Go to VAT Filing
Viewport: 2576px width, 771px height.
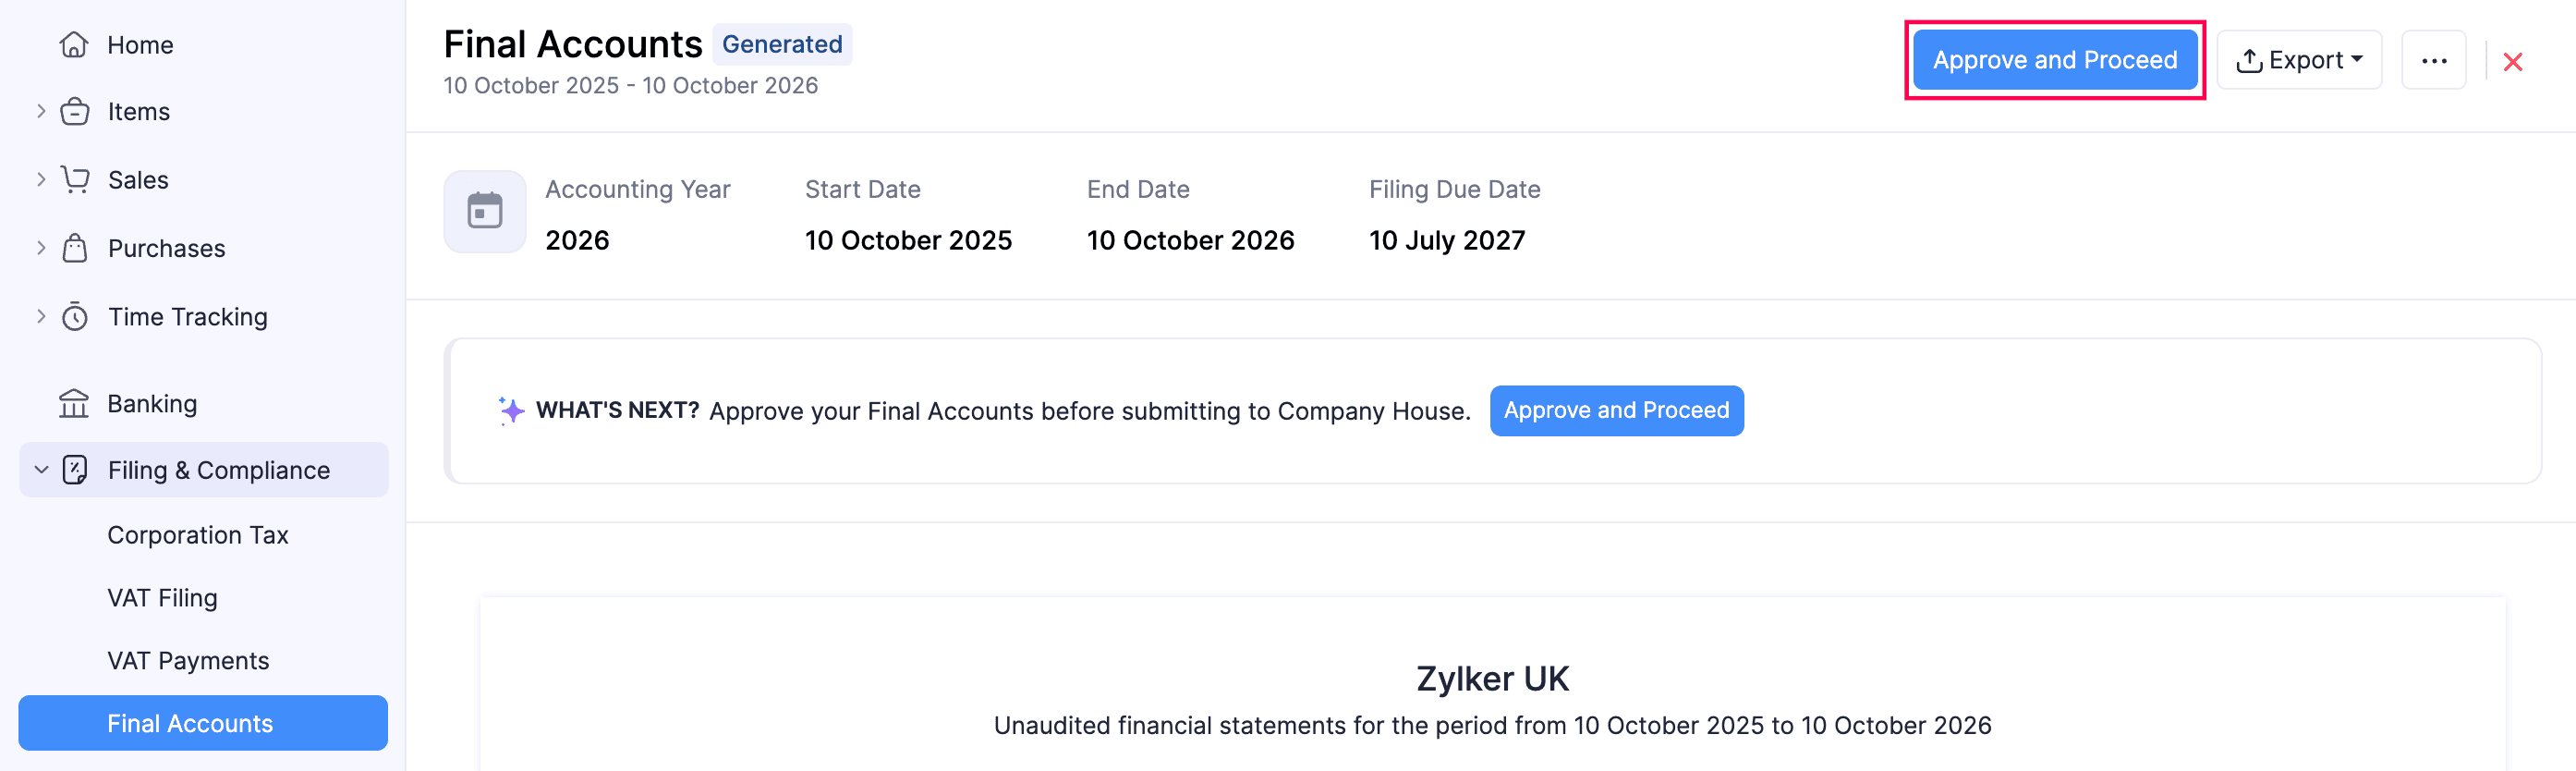pyautogui.click(x=162, y=598)
